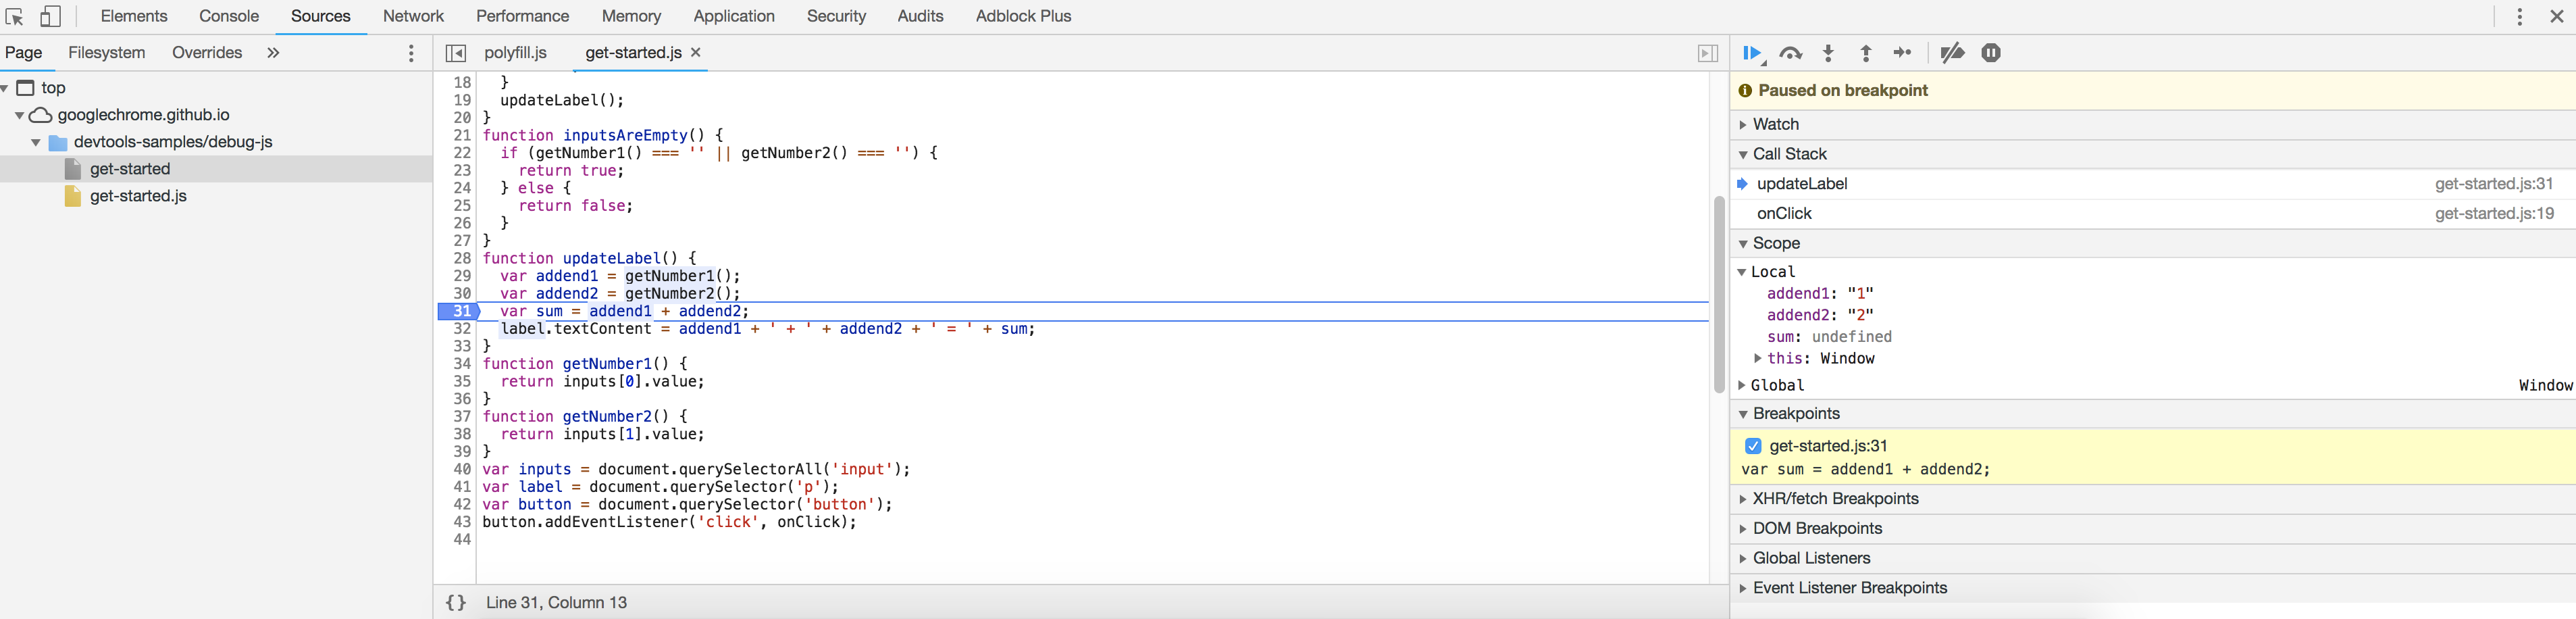2576x619 pixels.
Task: Switch to the Filesystem navigator tab
Action: click(x=107, y=52)
